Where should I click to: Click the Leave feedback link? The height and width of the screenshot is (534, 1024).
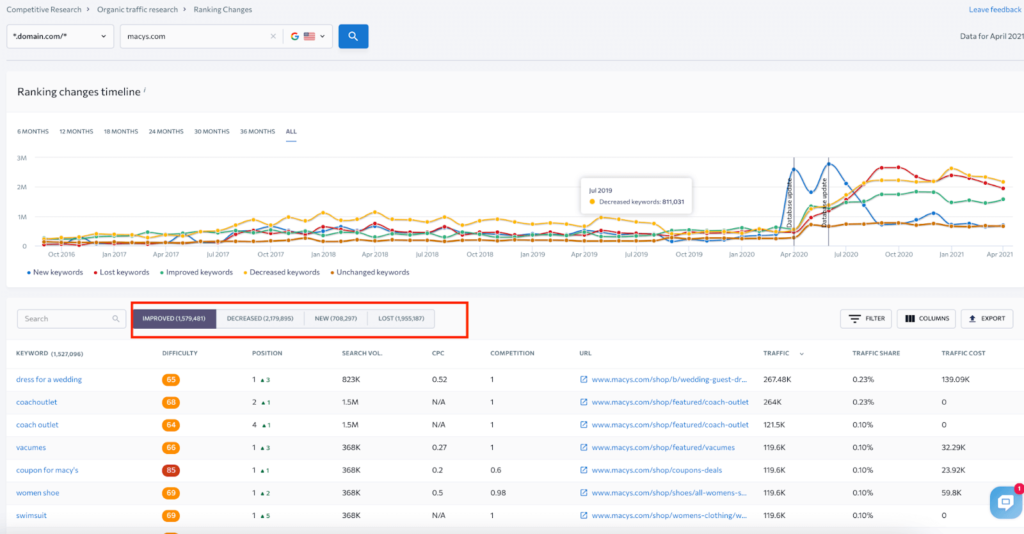995,10
